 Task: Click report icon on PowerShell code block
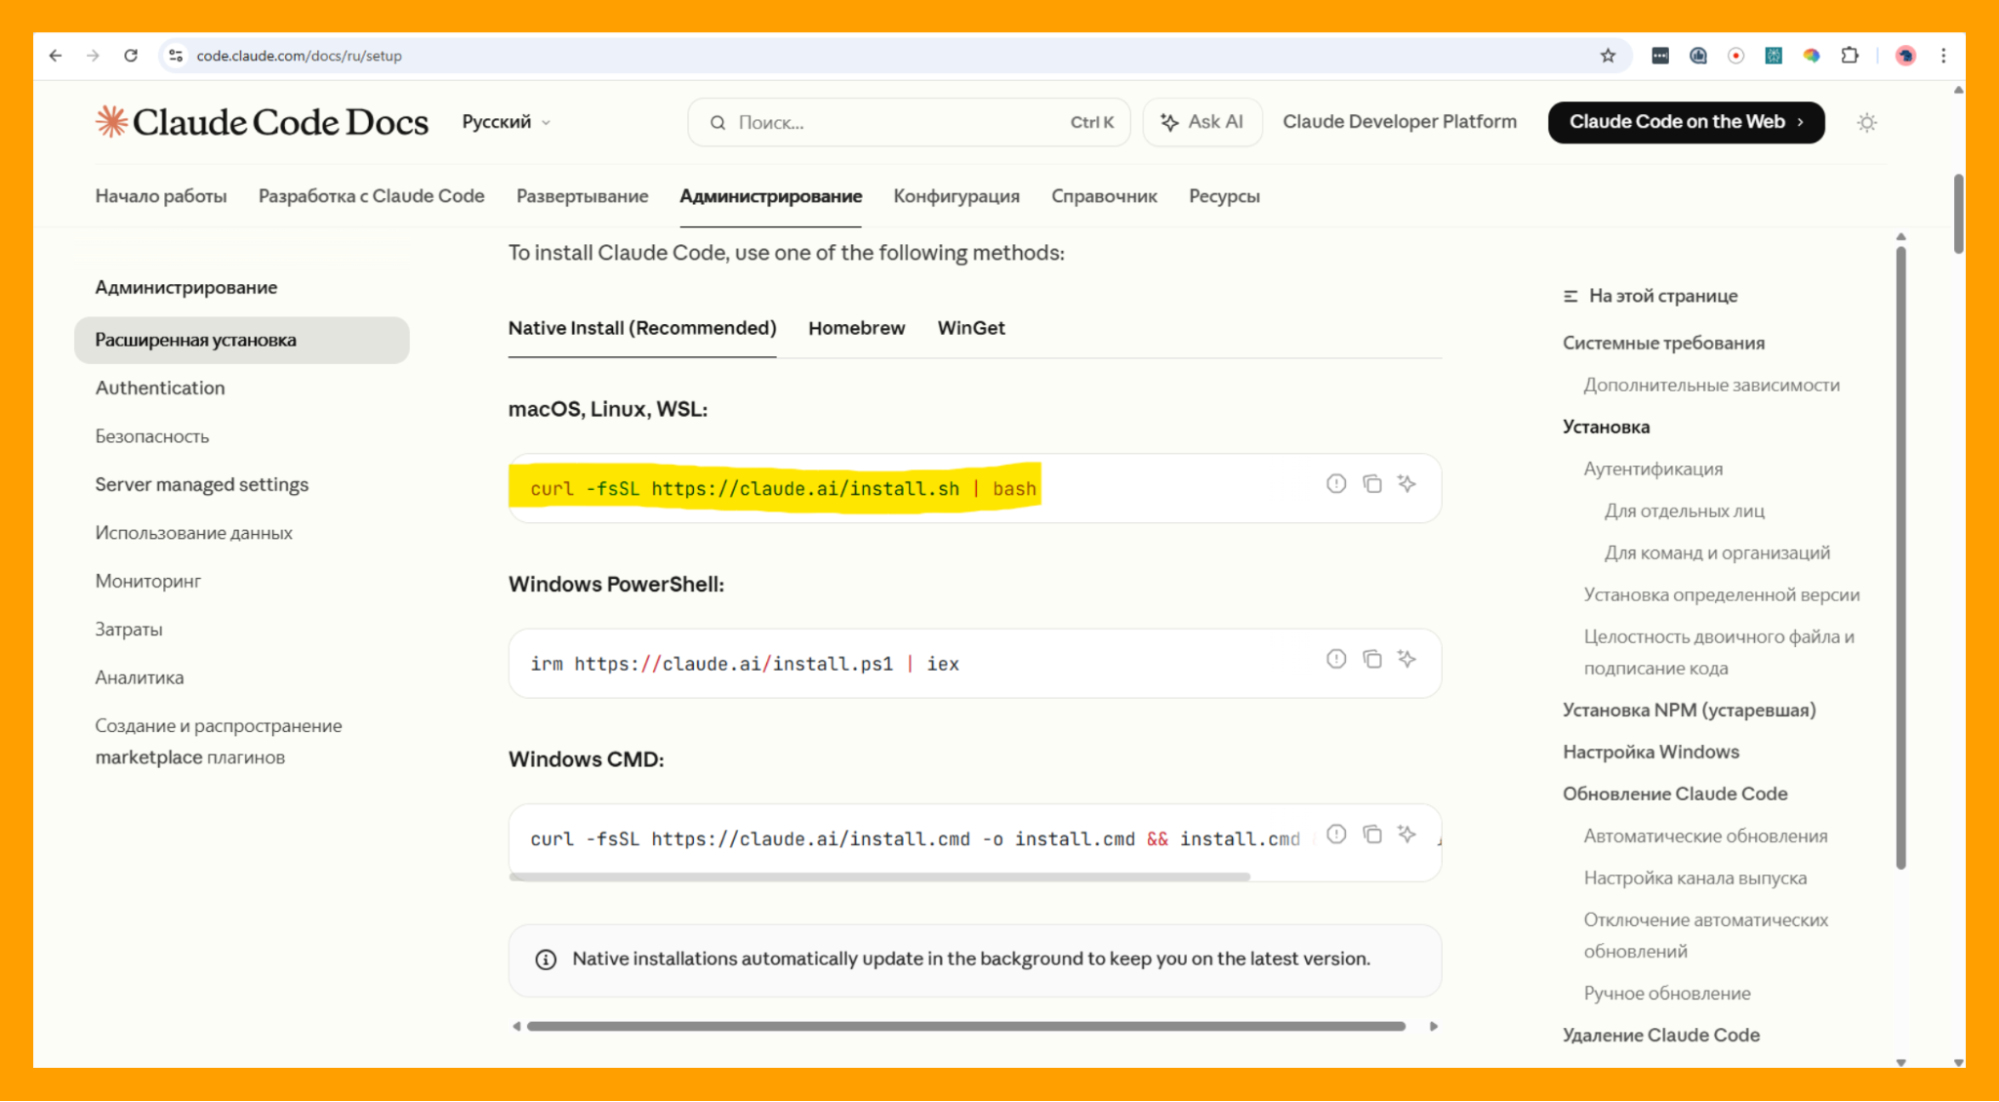1336,659
